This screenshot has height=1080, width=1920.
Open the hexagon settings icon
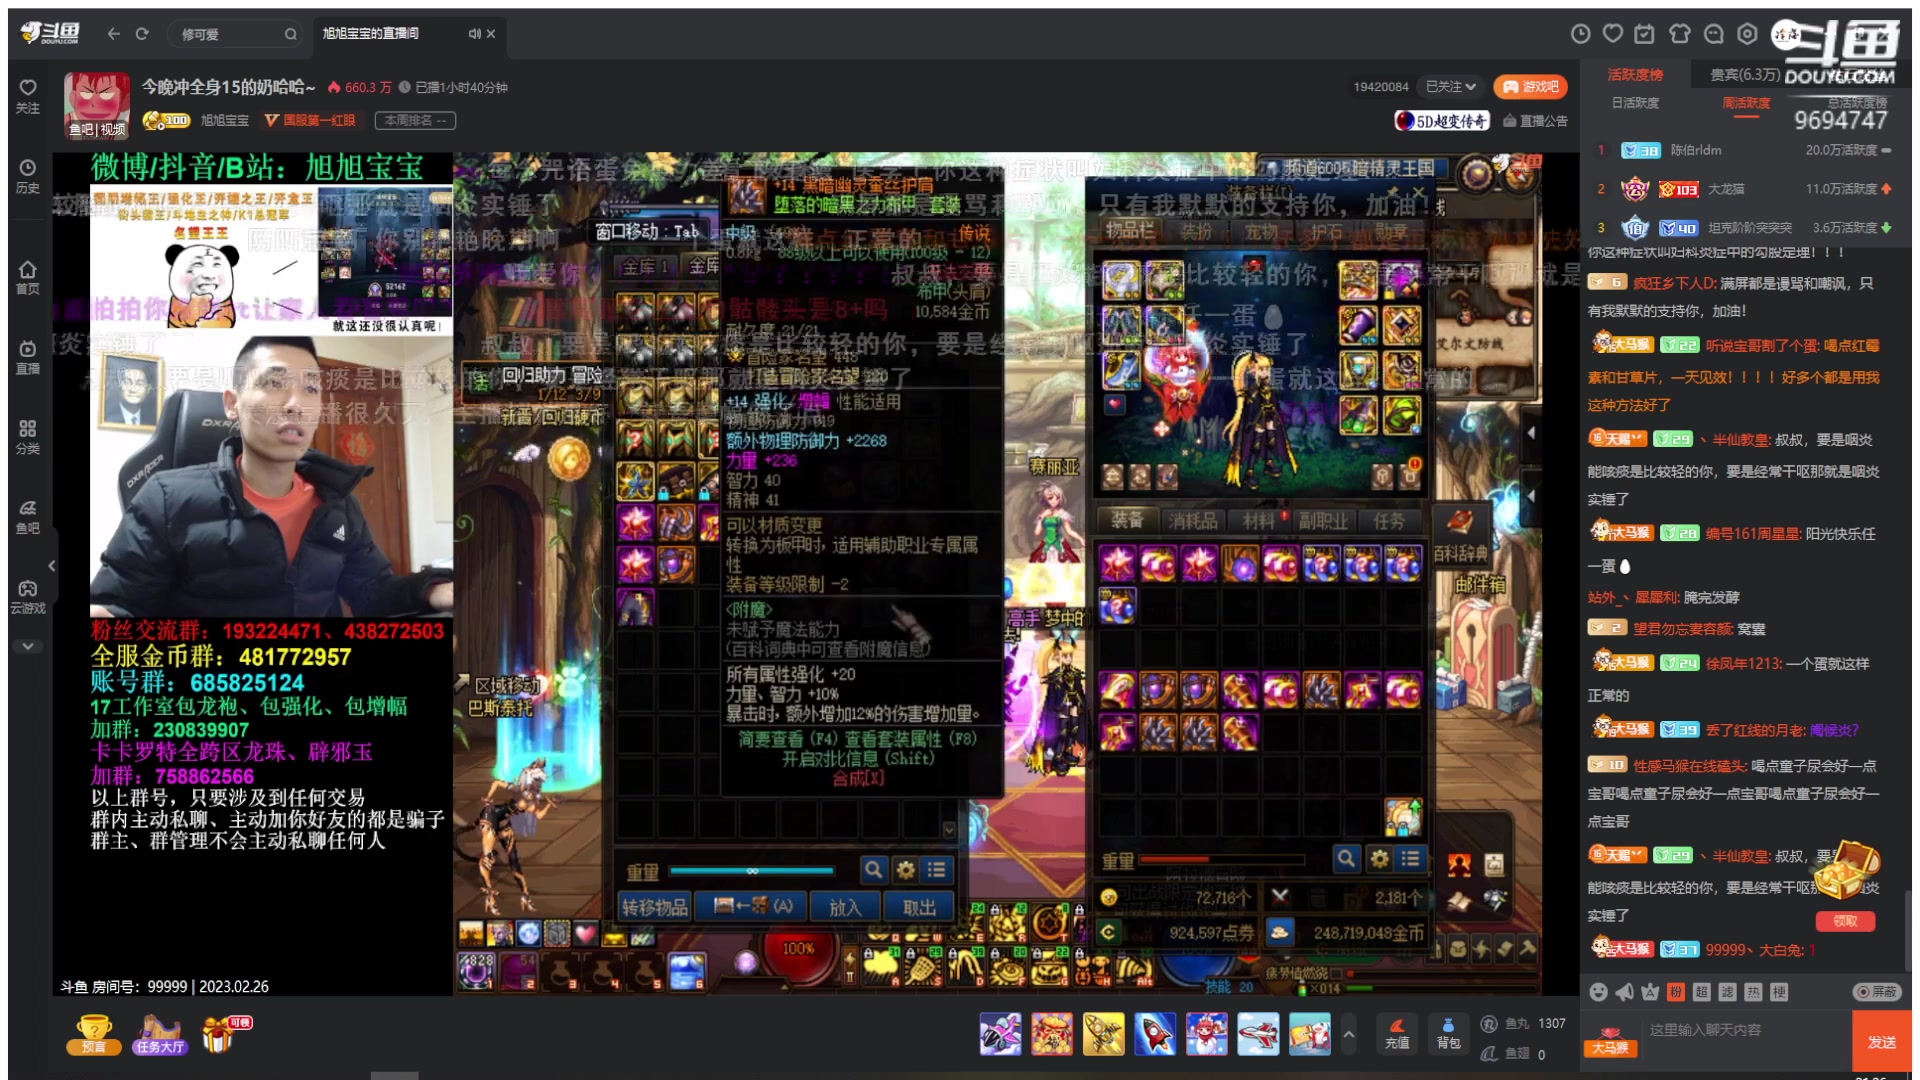click(x=1747, y=34)
